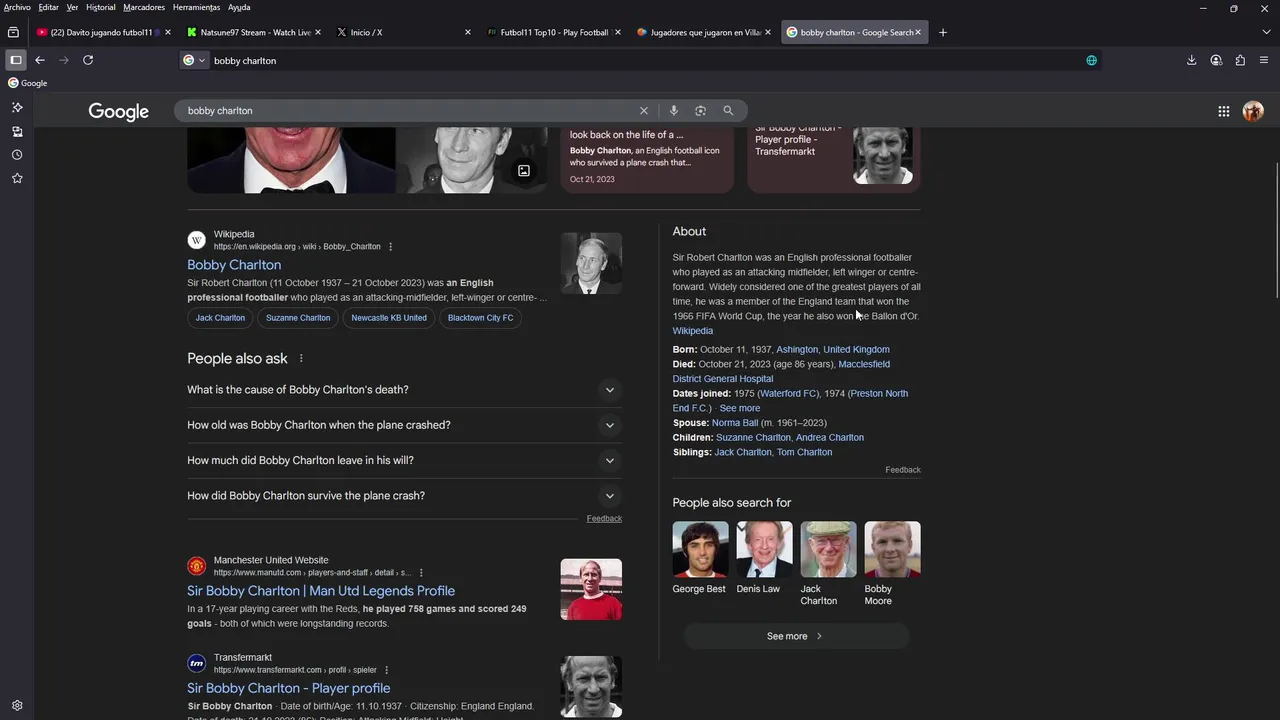
Task: Click the Google bookmark in bookmarks bar
Action: pos(28,83)
